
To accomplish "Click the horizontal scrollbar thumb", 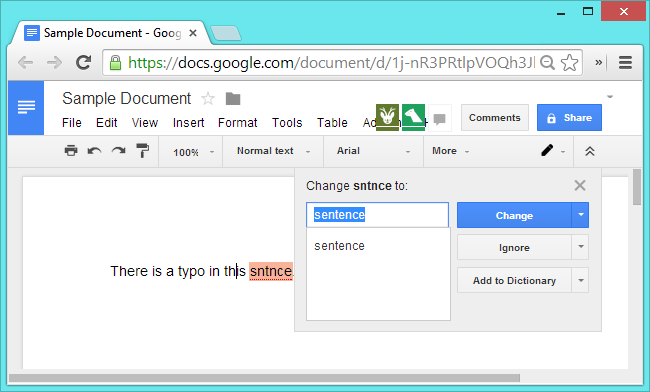I will coord(264,378).
